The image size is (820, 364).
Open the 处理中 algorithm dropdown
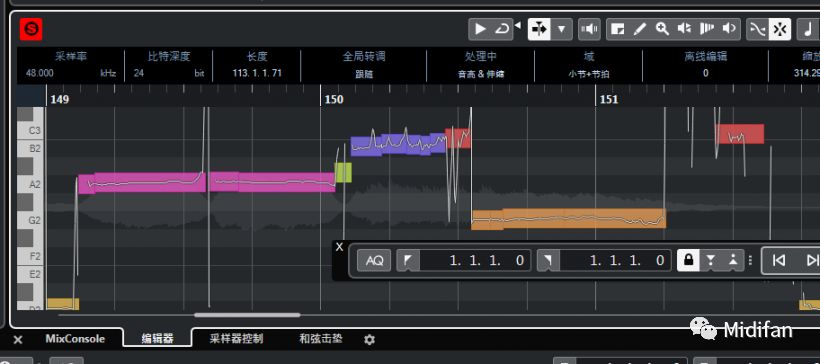480,74
